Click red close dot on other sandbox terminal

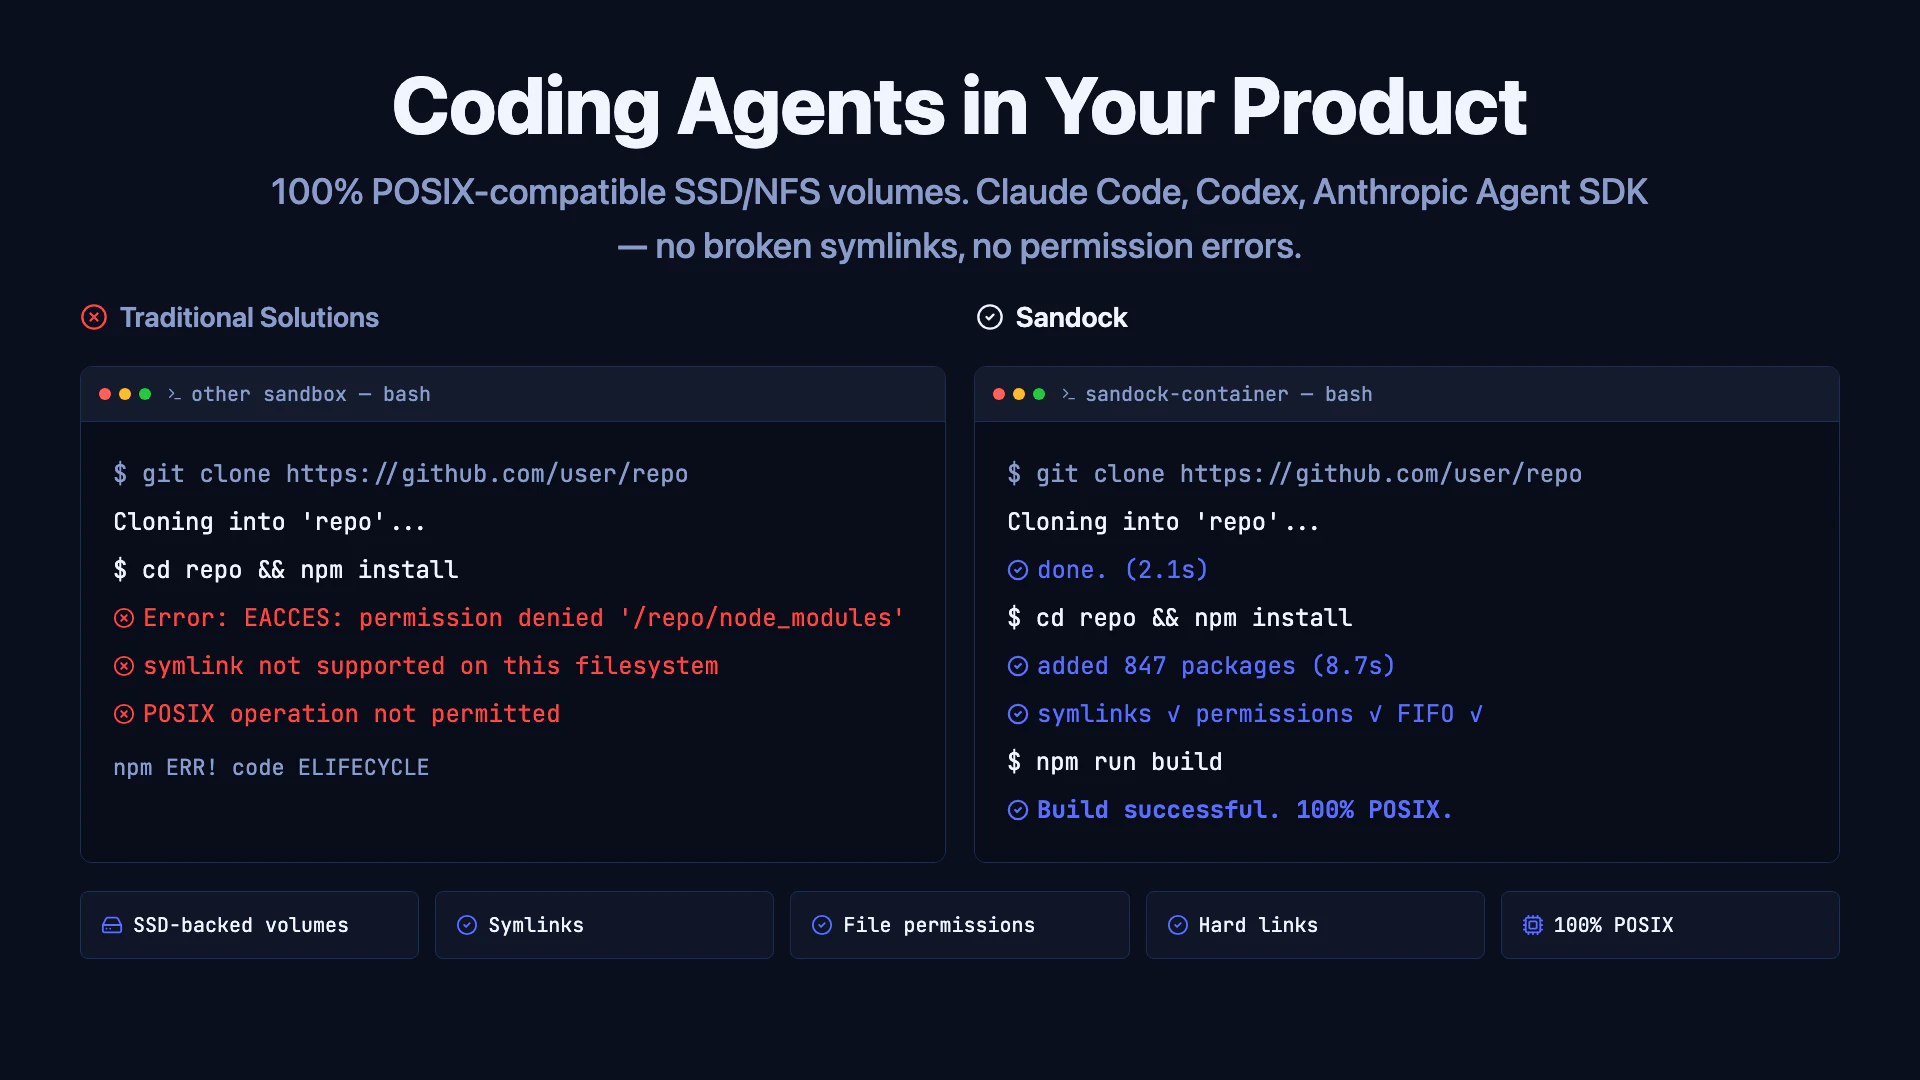[105, 394]
